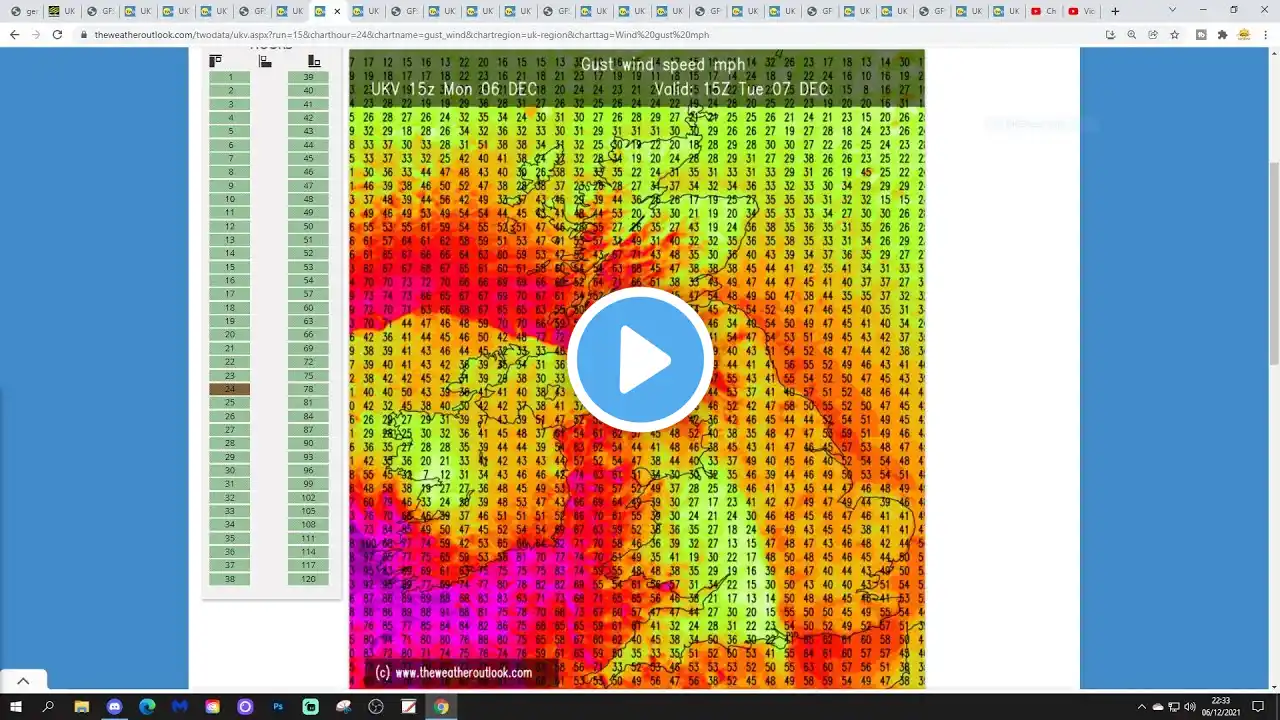Open Windows taskbar search

[x=48, y=707]
